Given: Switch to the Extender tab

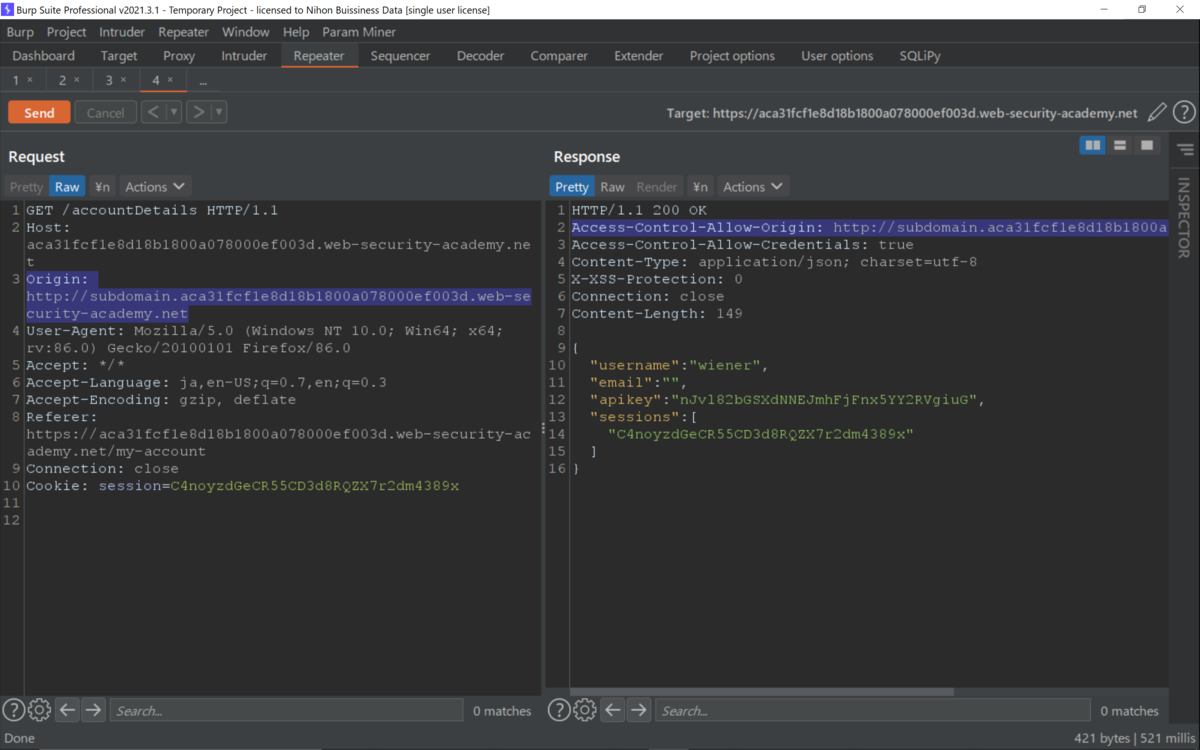Looking at the screenshot, I should [639, 56].
